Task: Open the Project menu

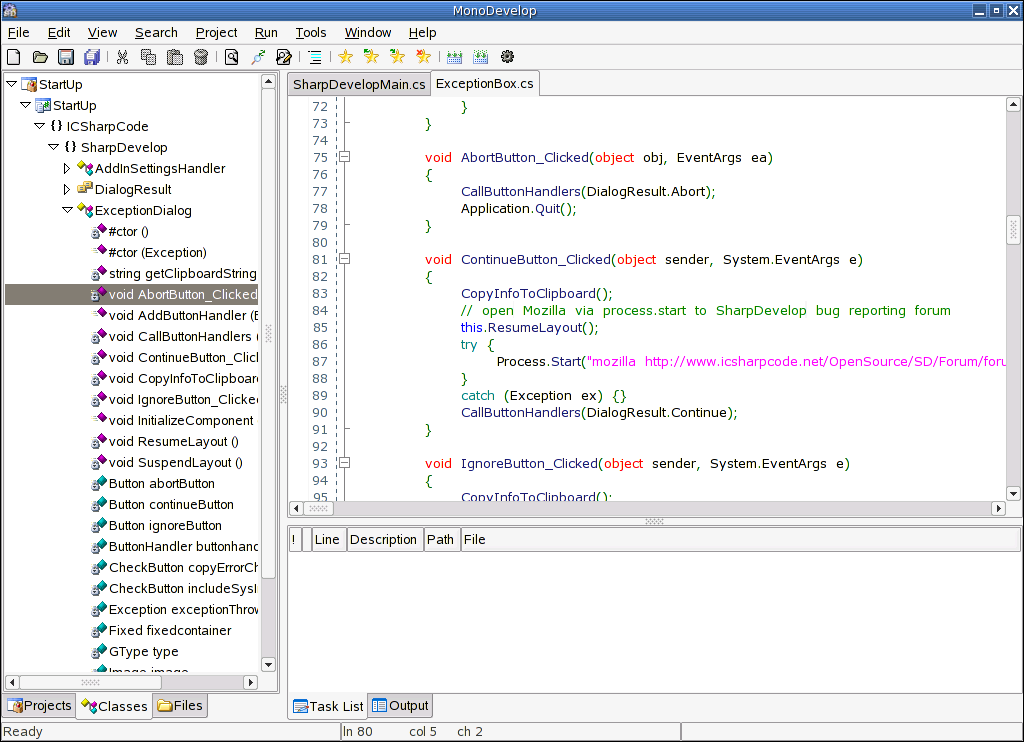Action: pos(216,32)
